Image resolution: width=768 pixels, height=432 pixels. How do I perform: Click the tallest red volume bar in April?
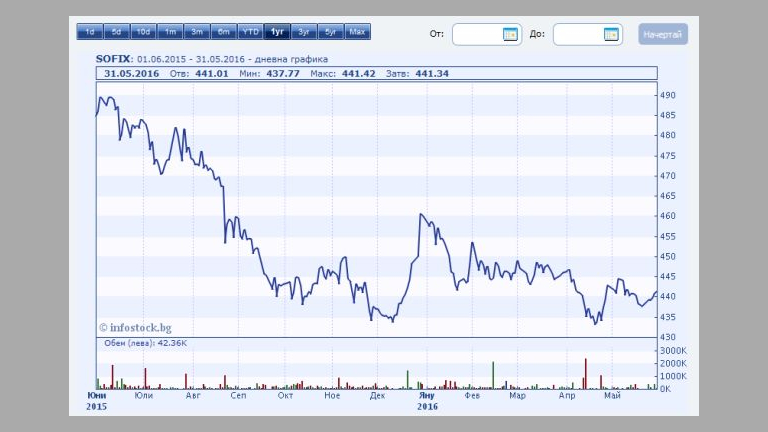tap(585, 373)
